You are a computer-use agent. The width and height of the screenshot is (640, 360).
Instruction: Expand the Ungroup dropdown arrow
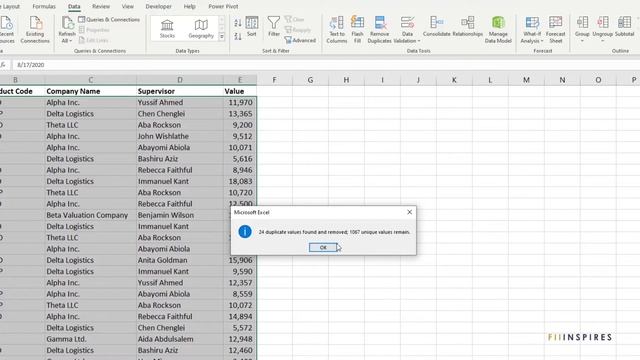[x=603, y=41]
